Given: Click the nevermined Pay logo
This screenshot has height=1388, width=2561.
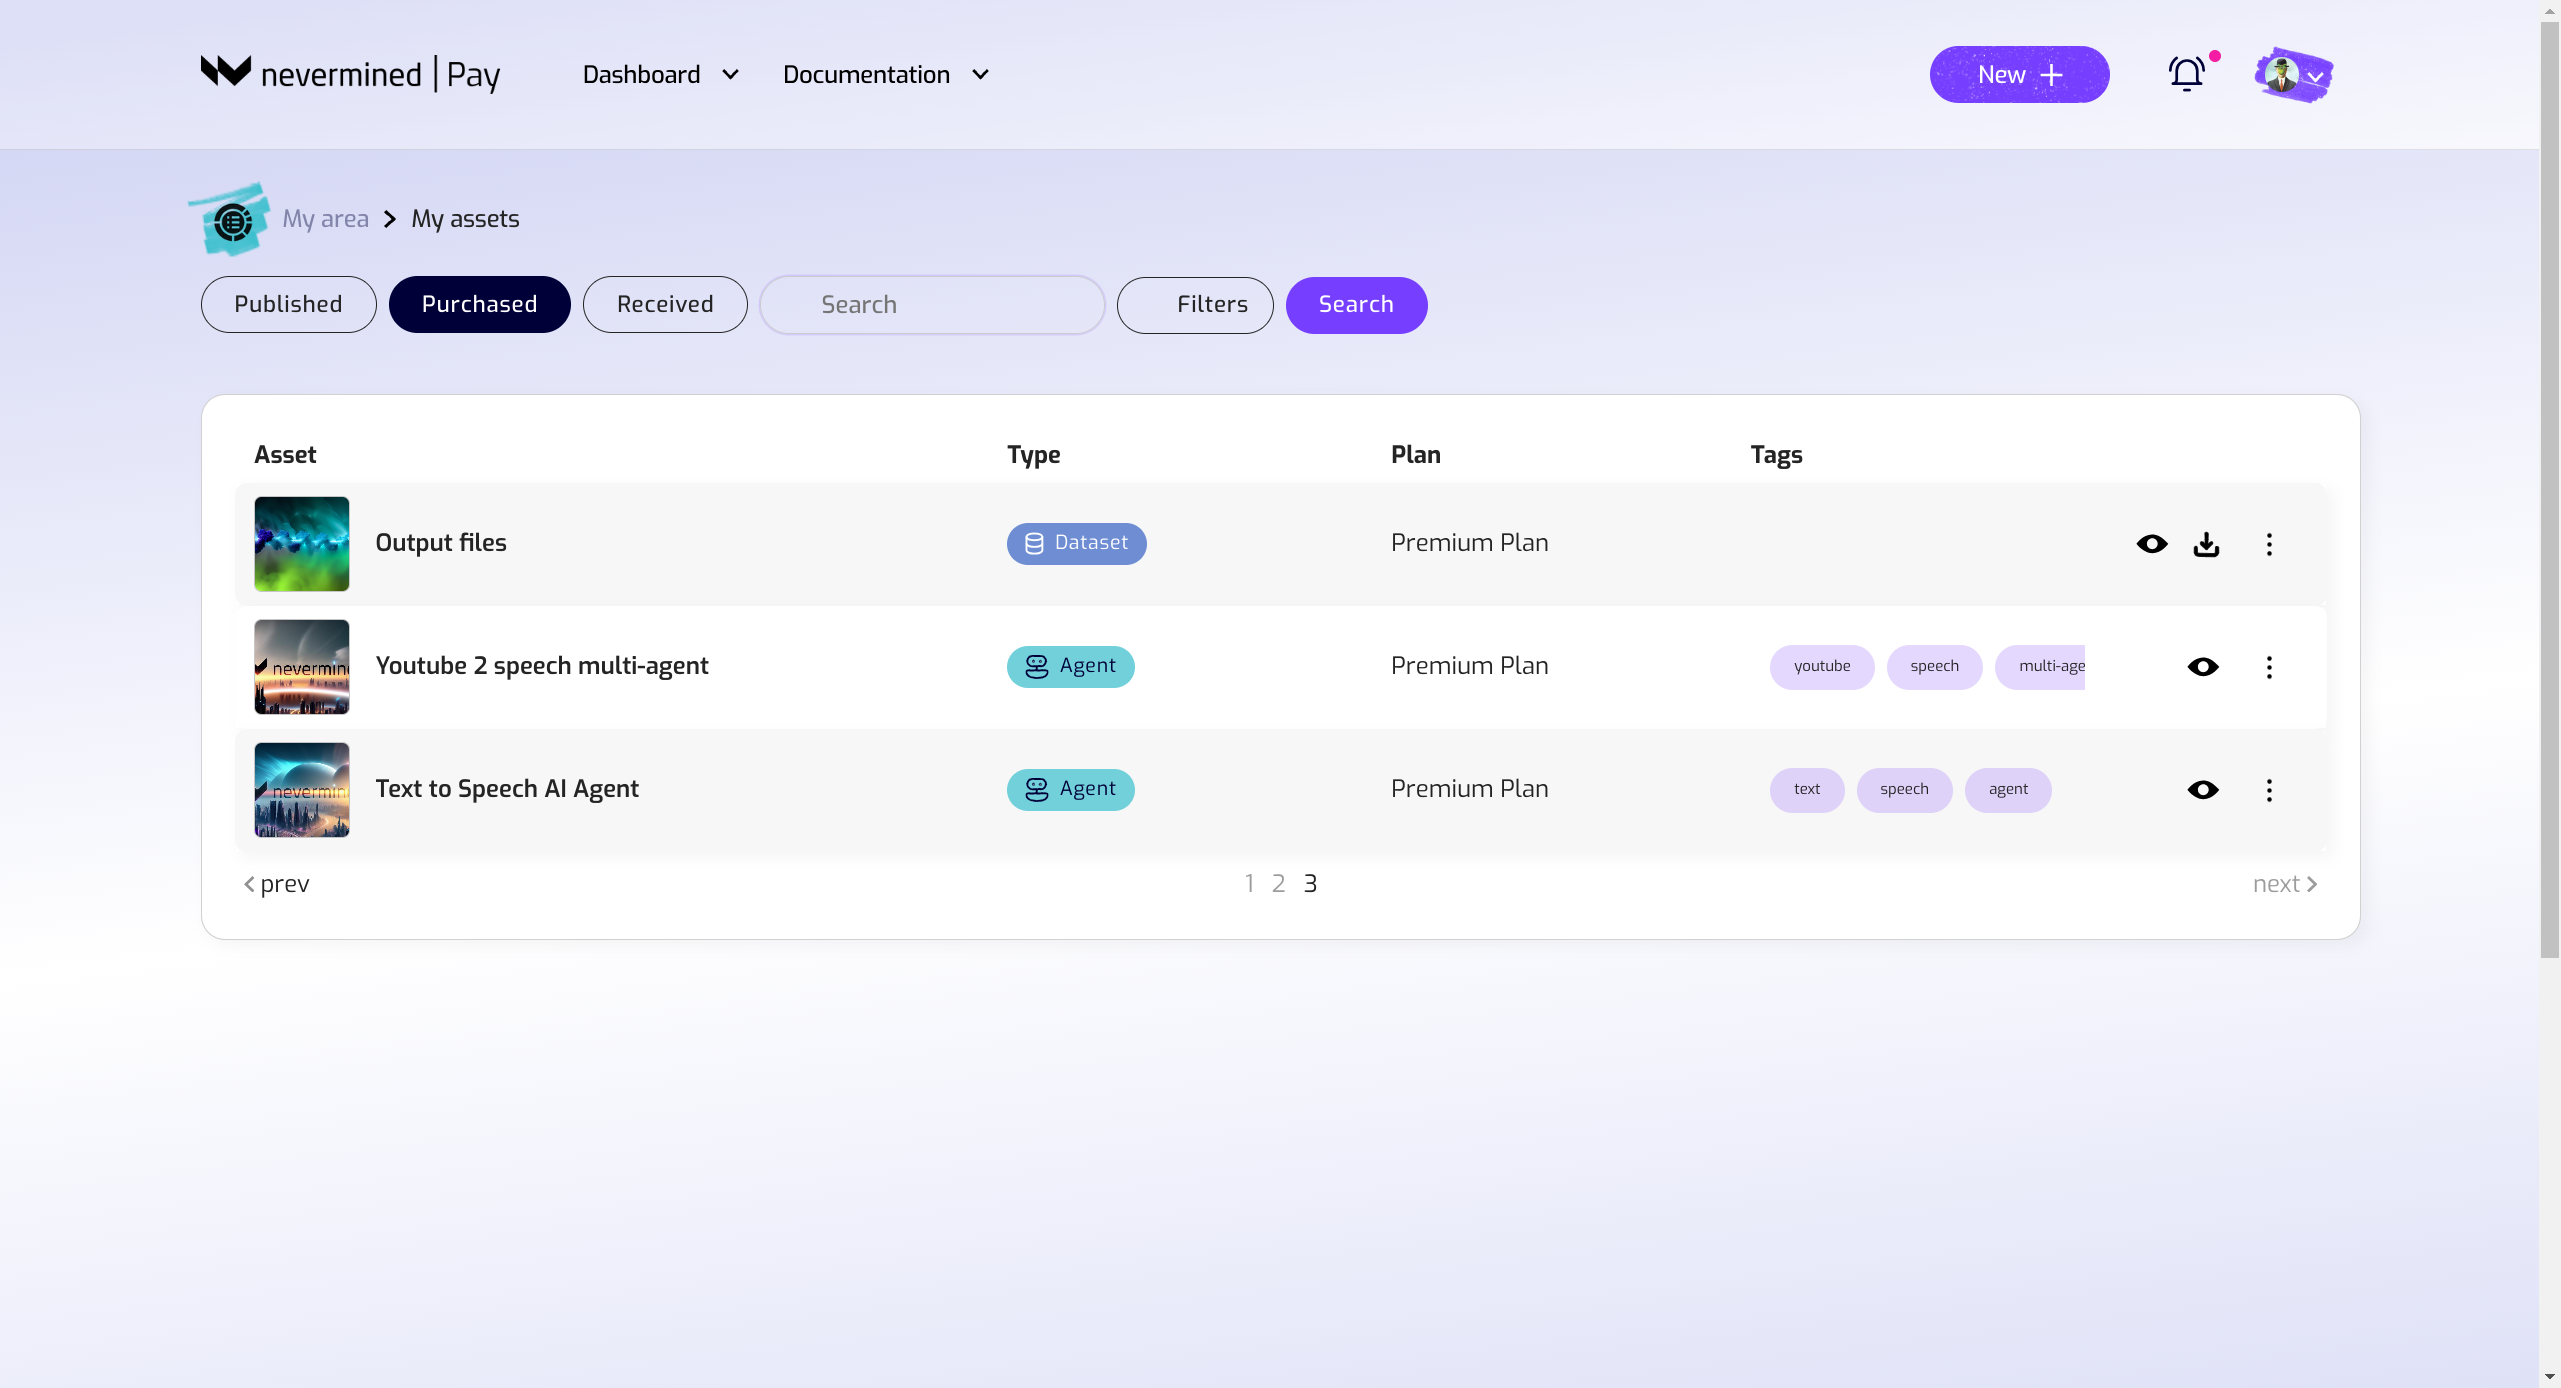Looking at the screenshot, I should (350, 74).
